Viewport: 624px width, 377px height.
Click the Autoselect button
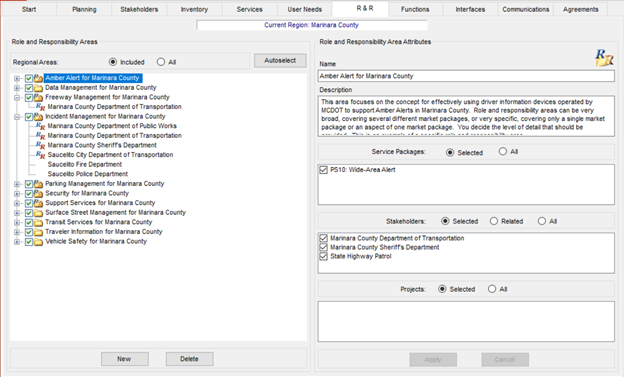pos(280,61)
